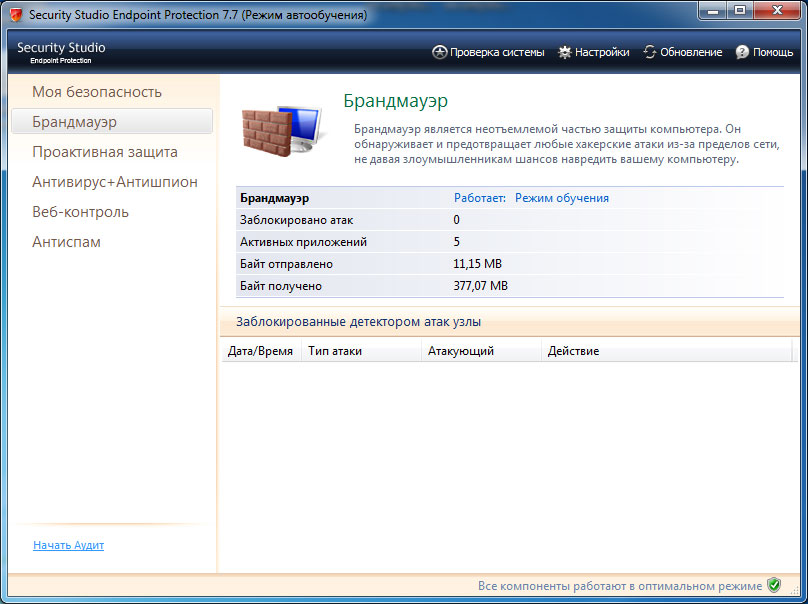Image resolution: width=808 pixels, height=604 pixels.
Task: Open Настройки via the gear icon
Action: point(564,52)
